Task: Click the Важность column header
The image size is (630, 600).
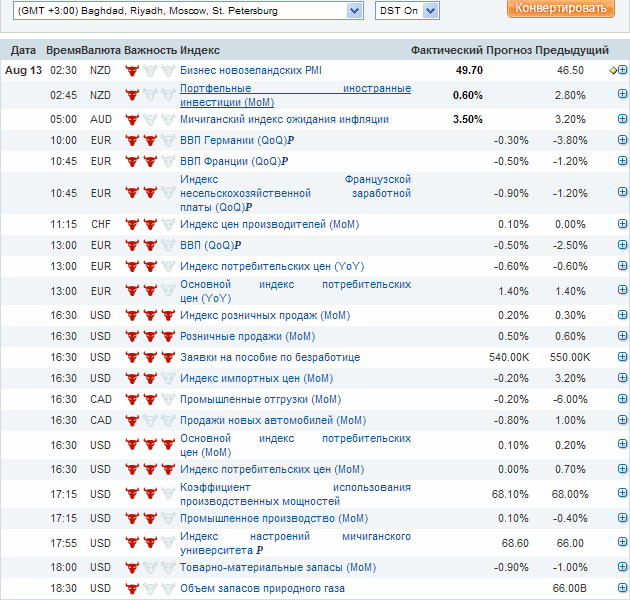Action: click(x=150, y=50)
